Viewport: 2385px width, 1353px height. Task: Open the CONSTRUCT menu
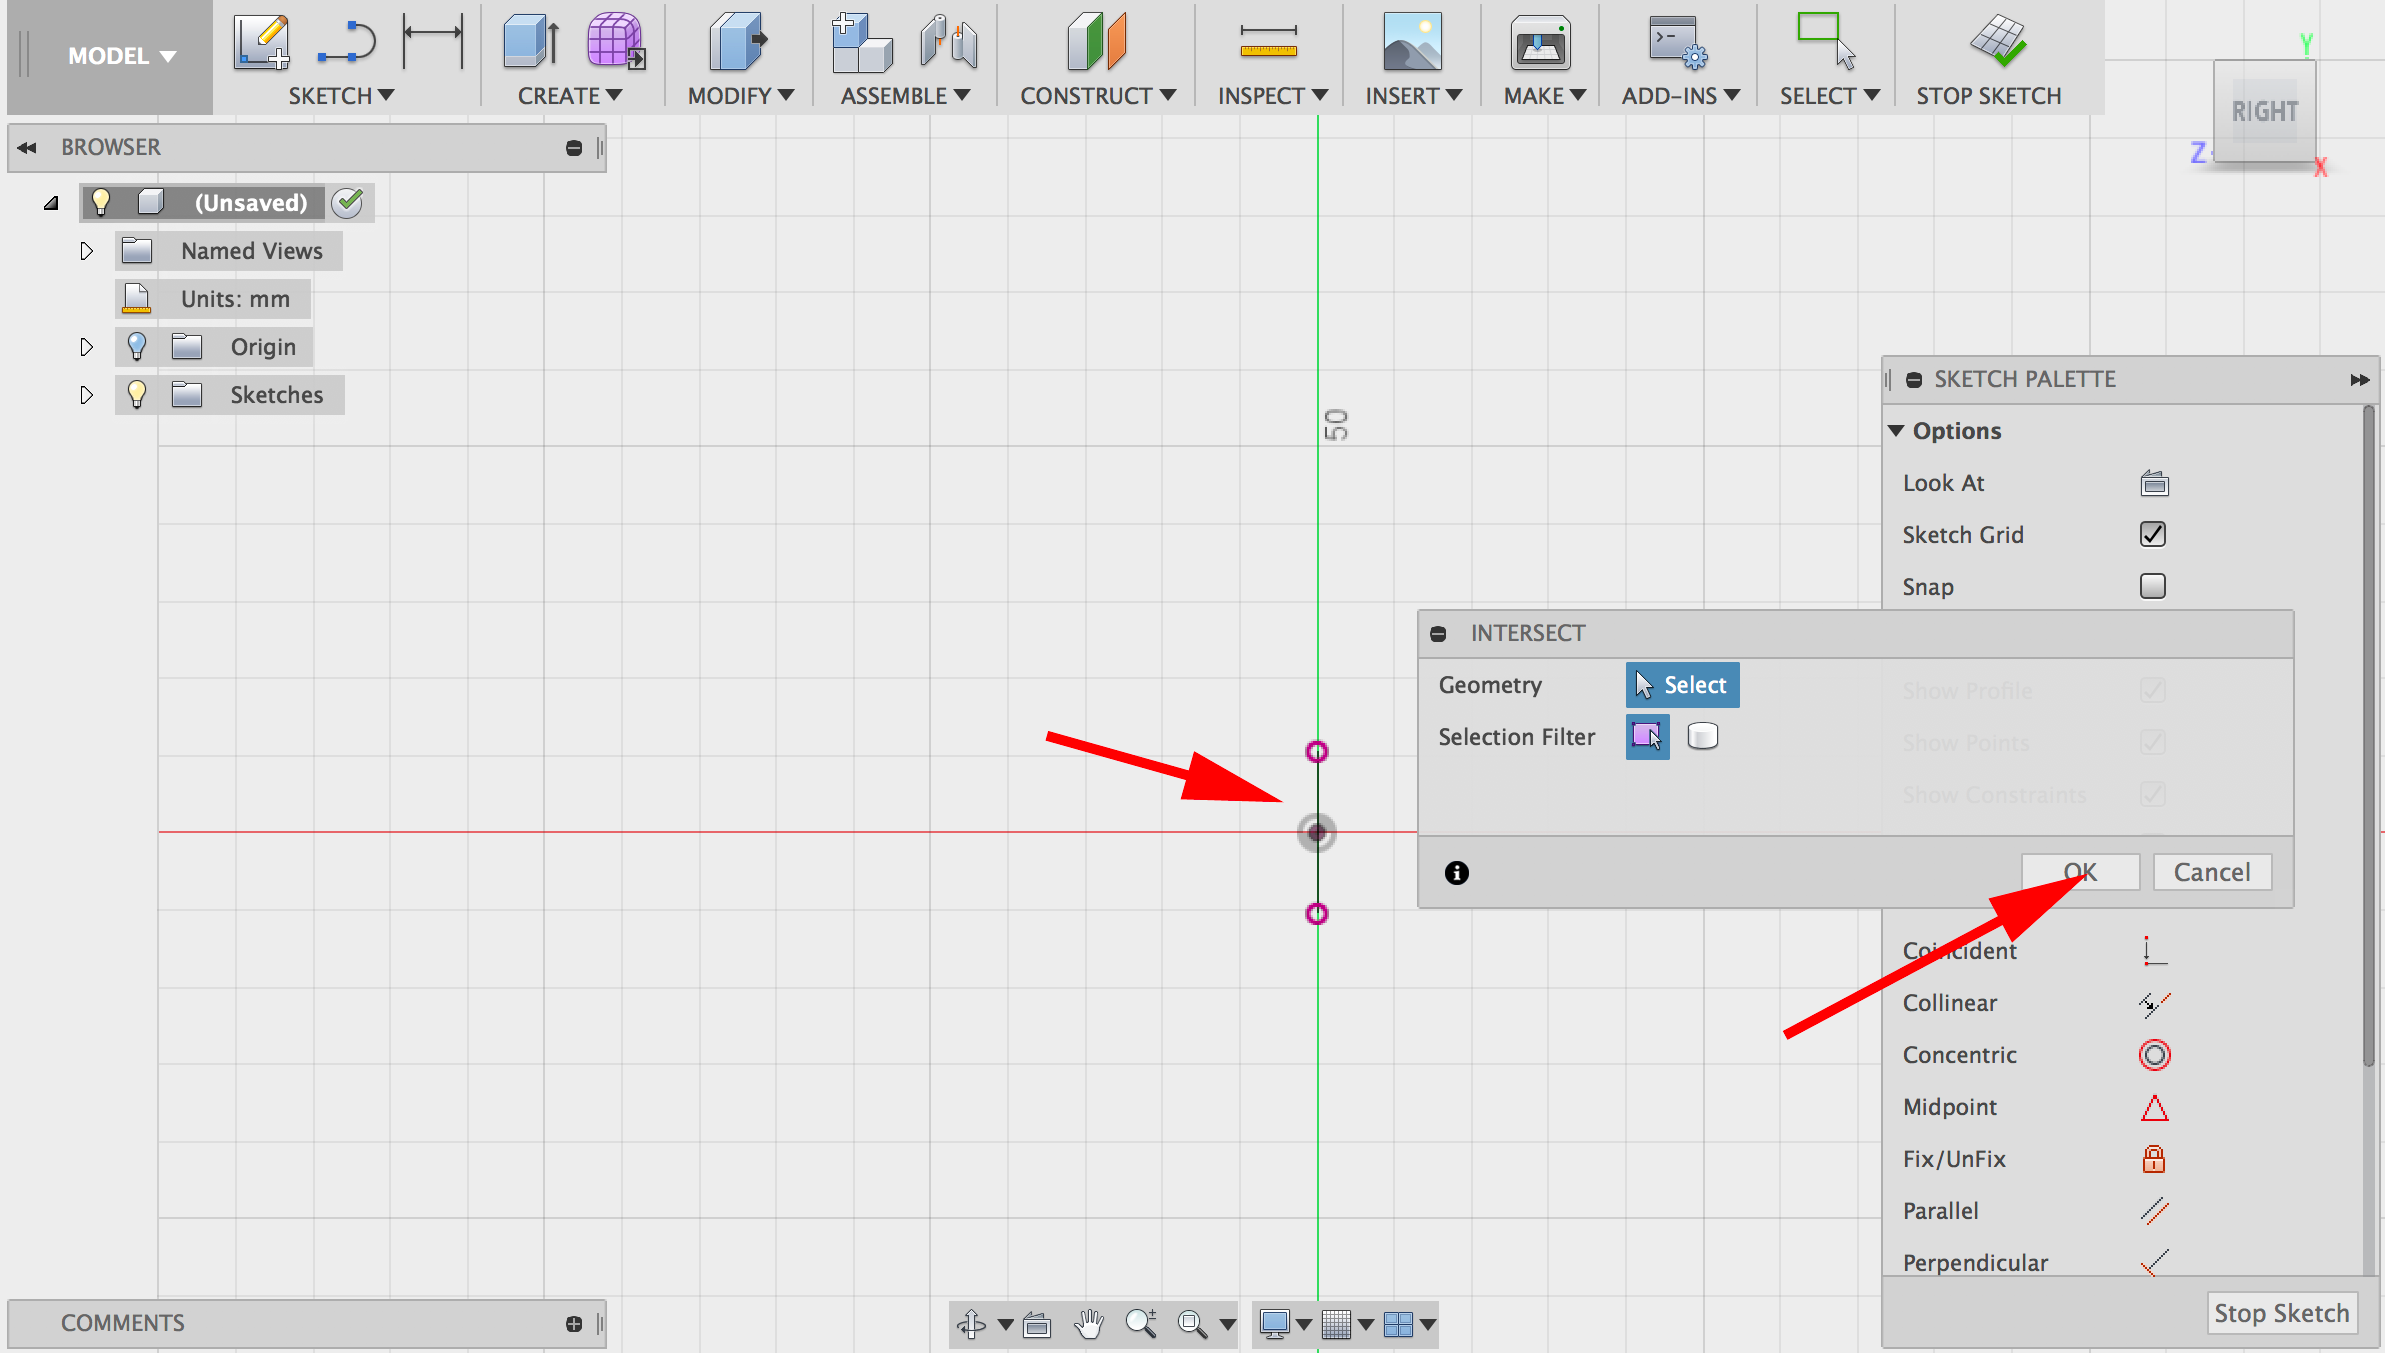[x=1097, y=96]
